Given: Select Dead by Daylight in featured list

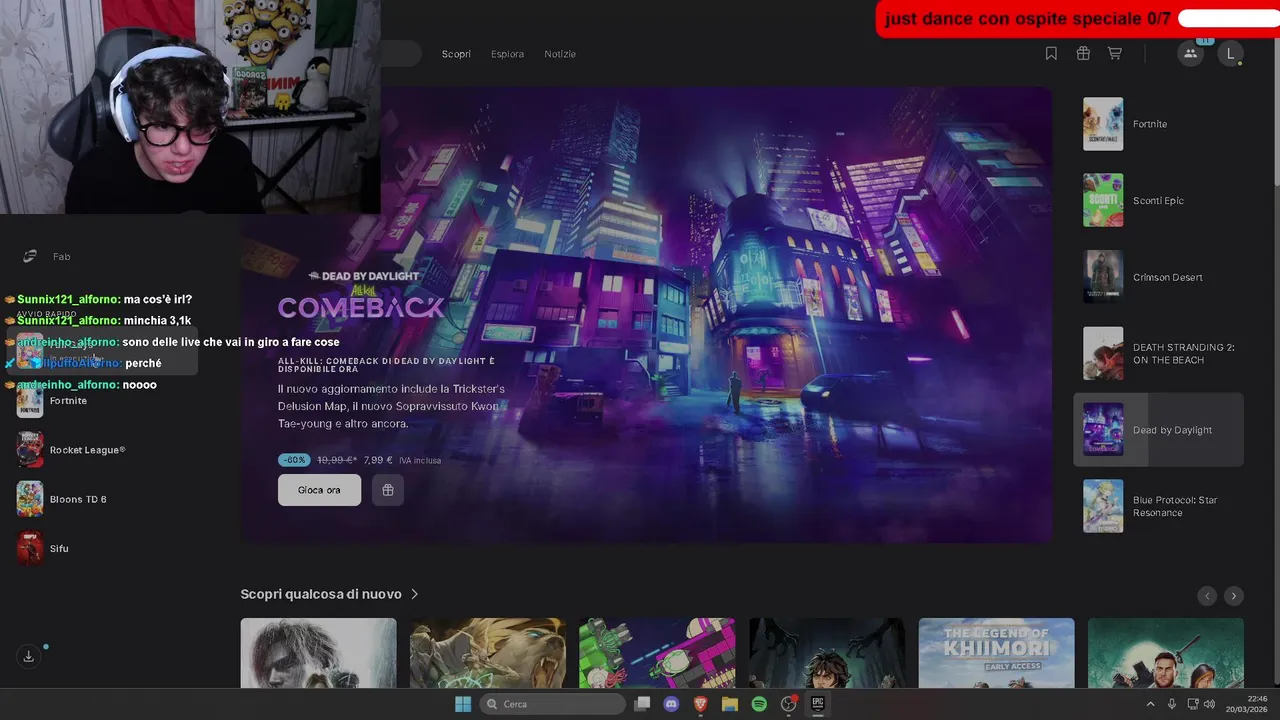Looking at the screenshot, I should (x=1158, y=430).
